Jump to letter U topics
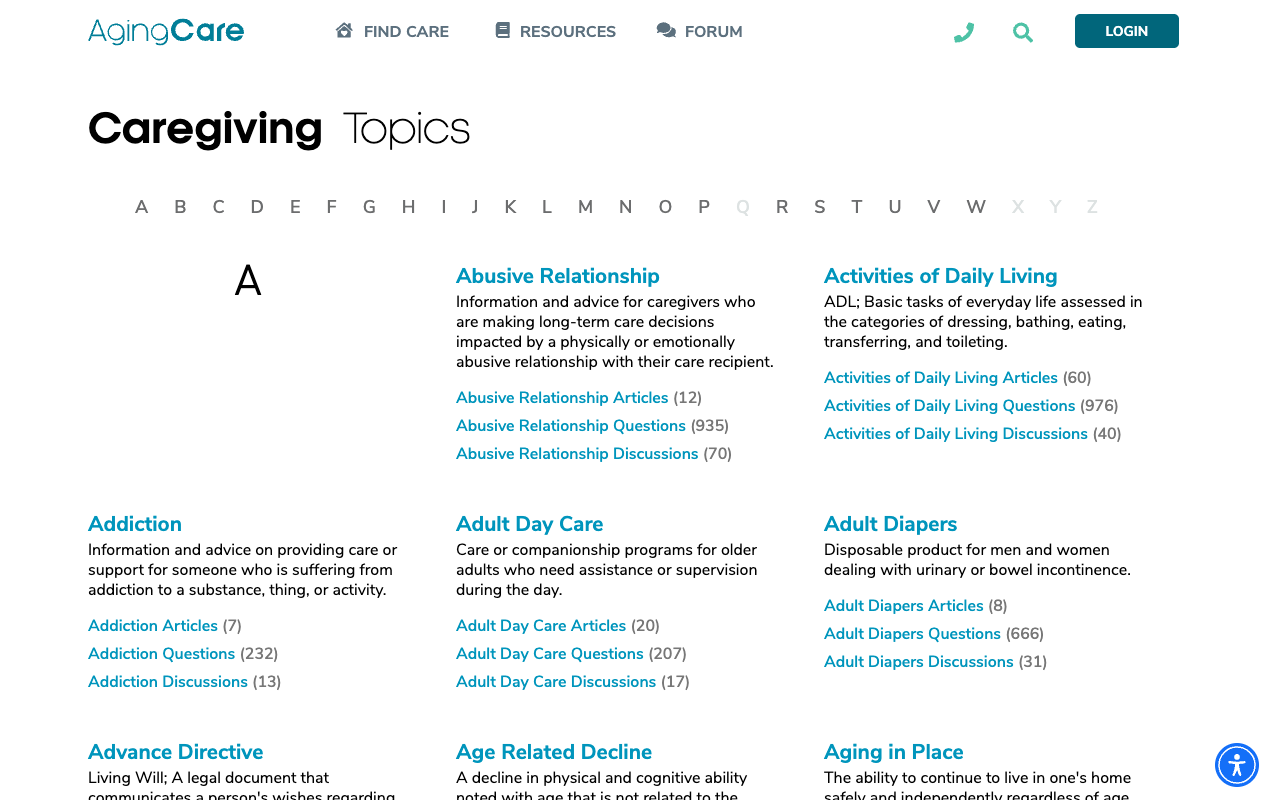 895,207
